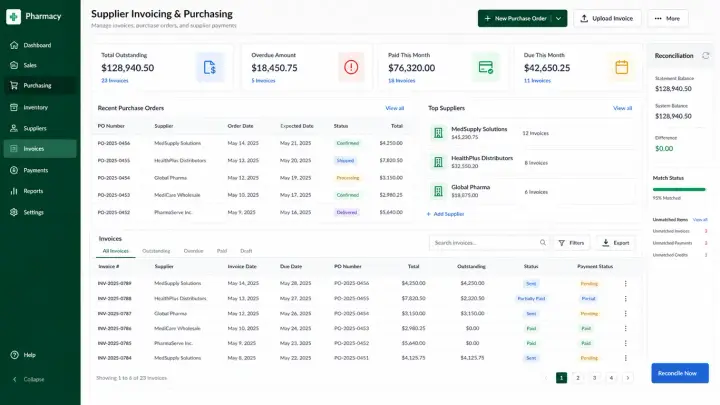
Task: Switch to the Outstanding tab
Action: click(156, 251)
